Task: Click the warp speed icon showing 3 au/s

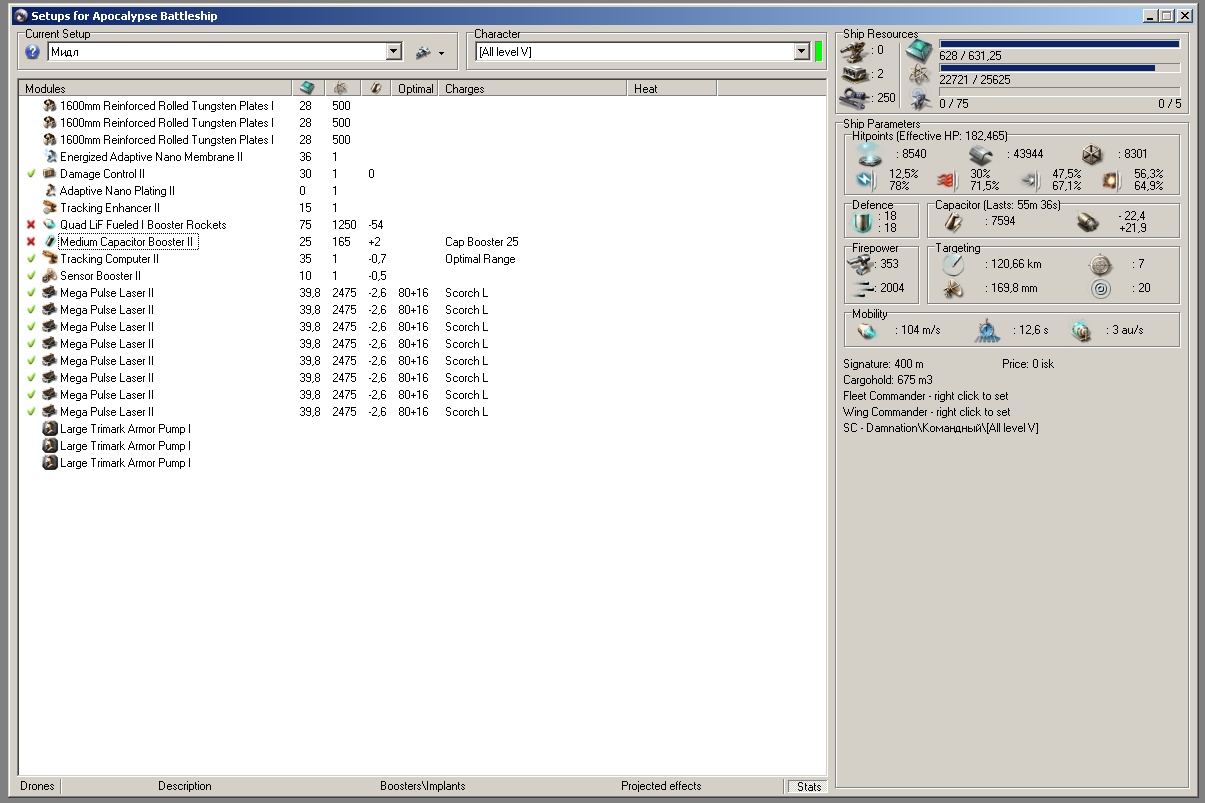Action: tap(1082, 330)
